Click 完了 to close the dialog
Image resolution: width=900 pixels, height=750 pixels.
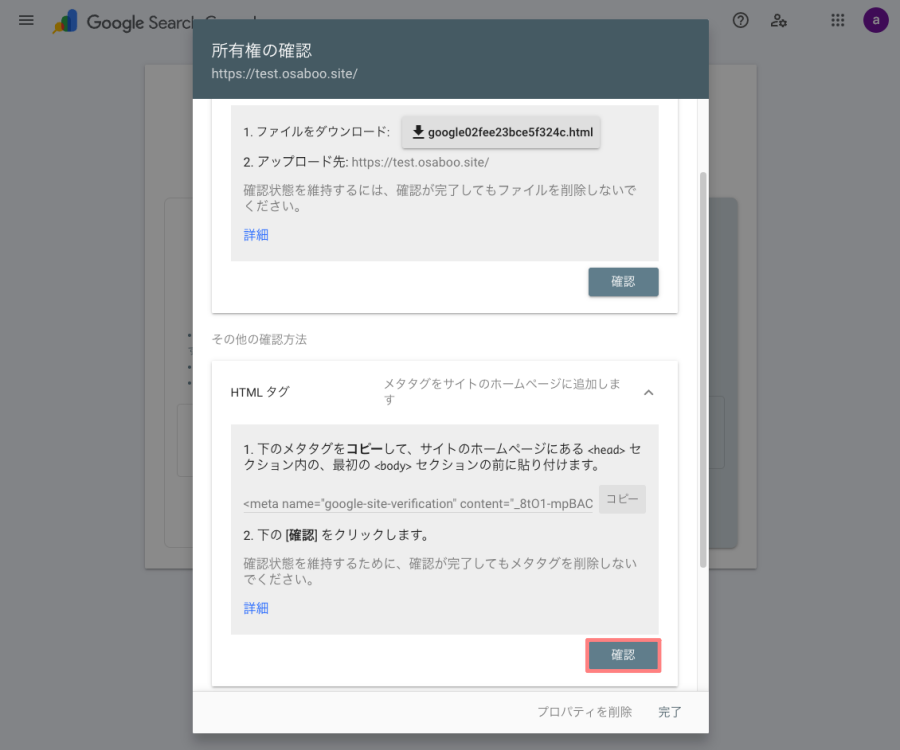(x=670, y=712)
